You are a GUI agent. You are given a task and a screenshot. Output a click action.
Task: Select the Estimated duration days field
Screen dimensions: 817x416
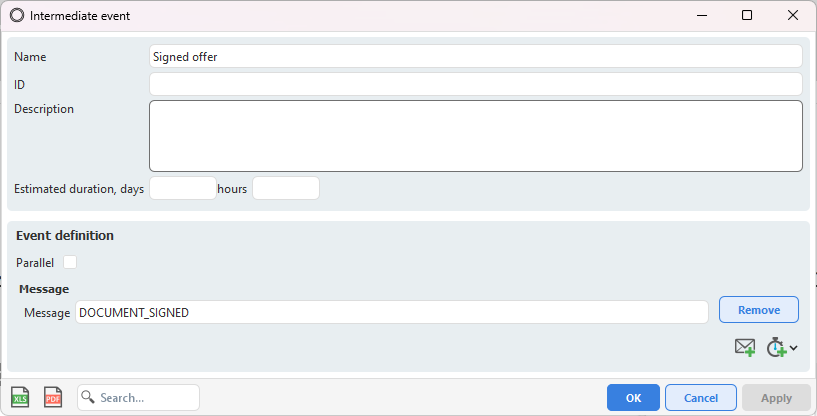pos(183,188)
